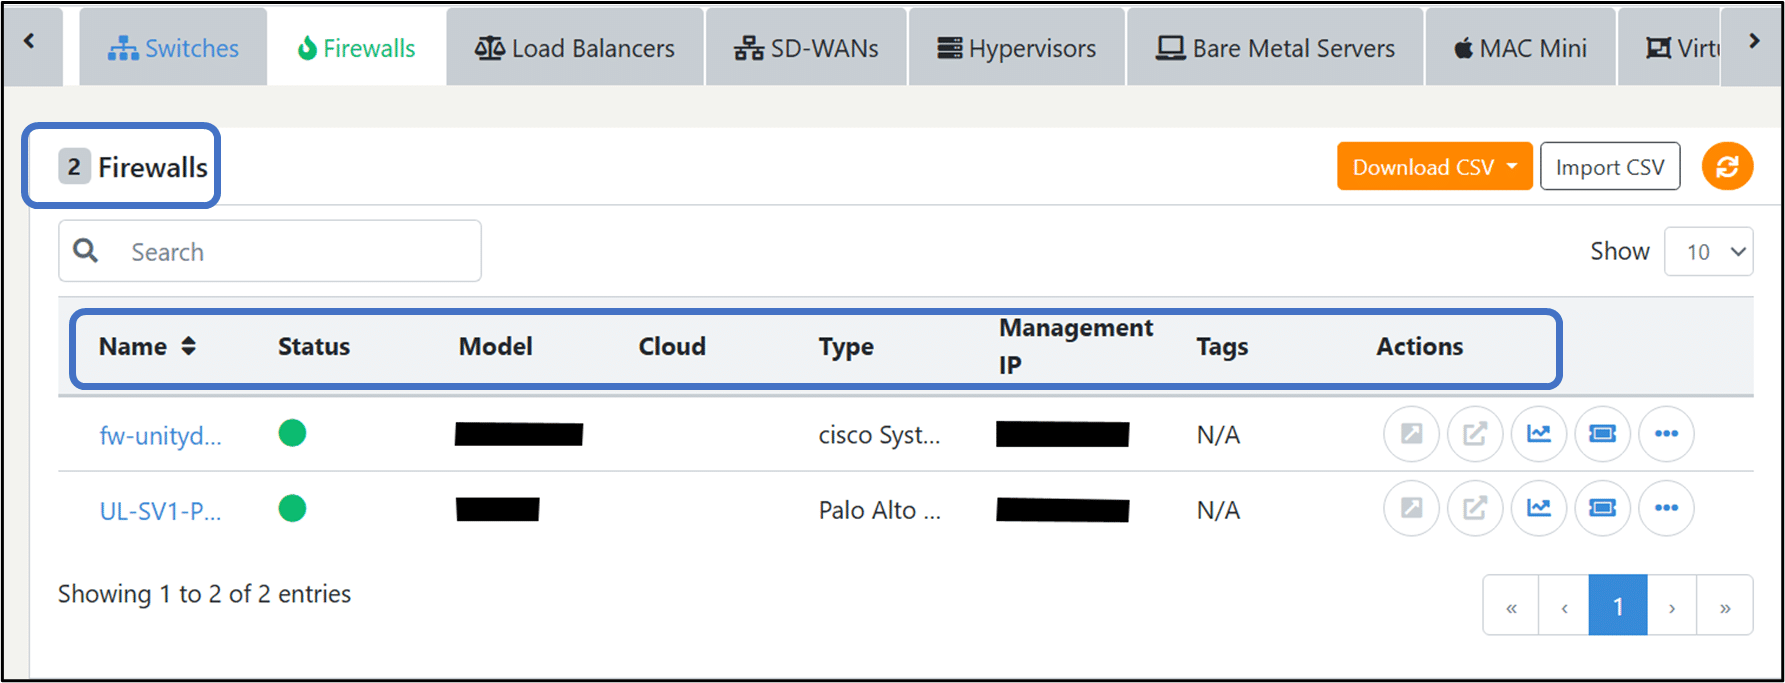
Task: Open the Show entries count dropdown
Action: tap(1708, 251)
